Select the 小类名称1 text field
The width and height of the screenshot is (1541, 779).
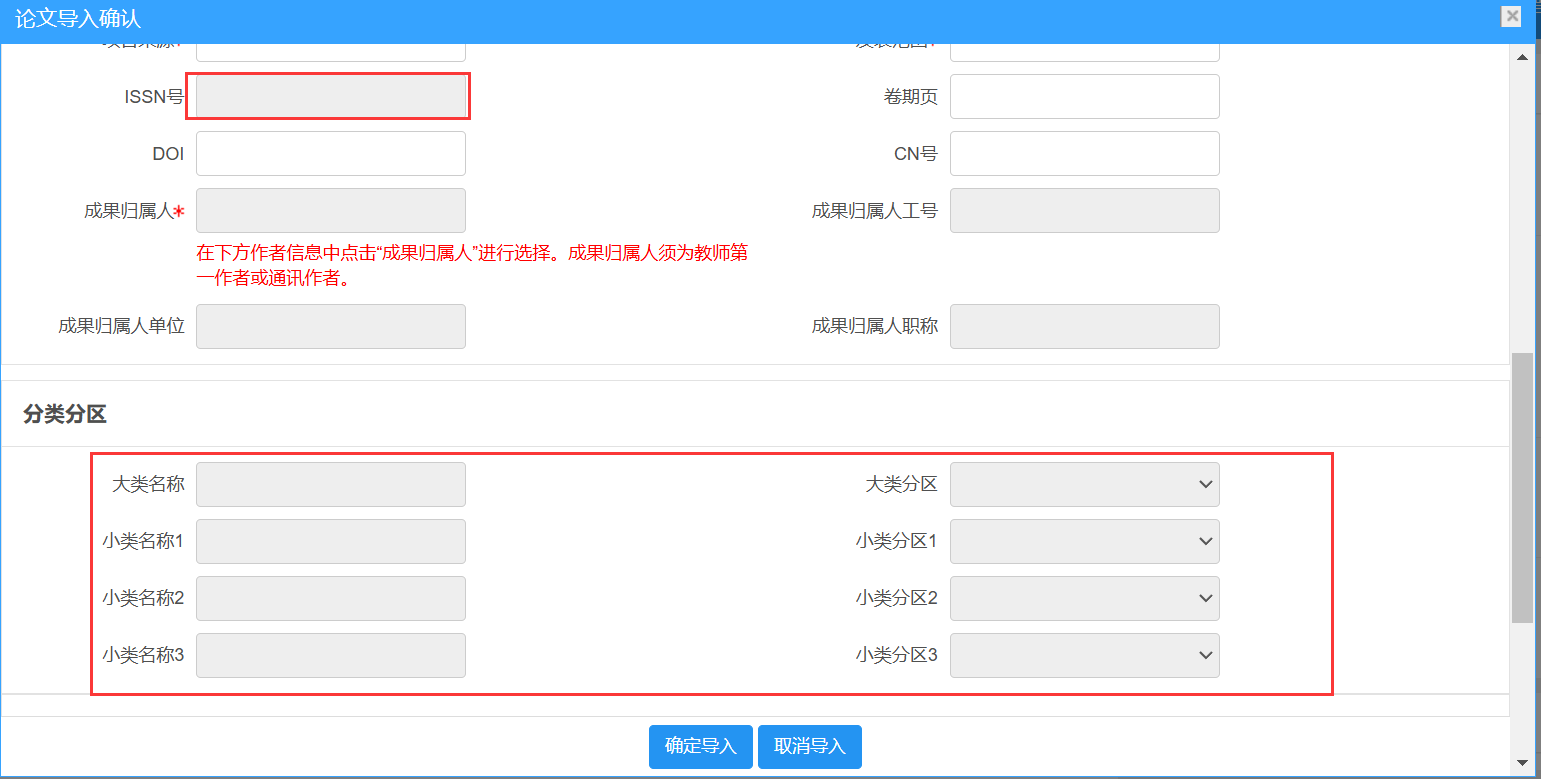[x=330, y=542]
